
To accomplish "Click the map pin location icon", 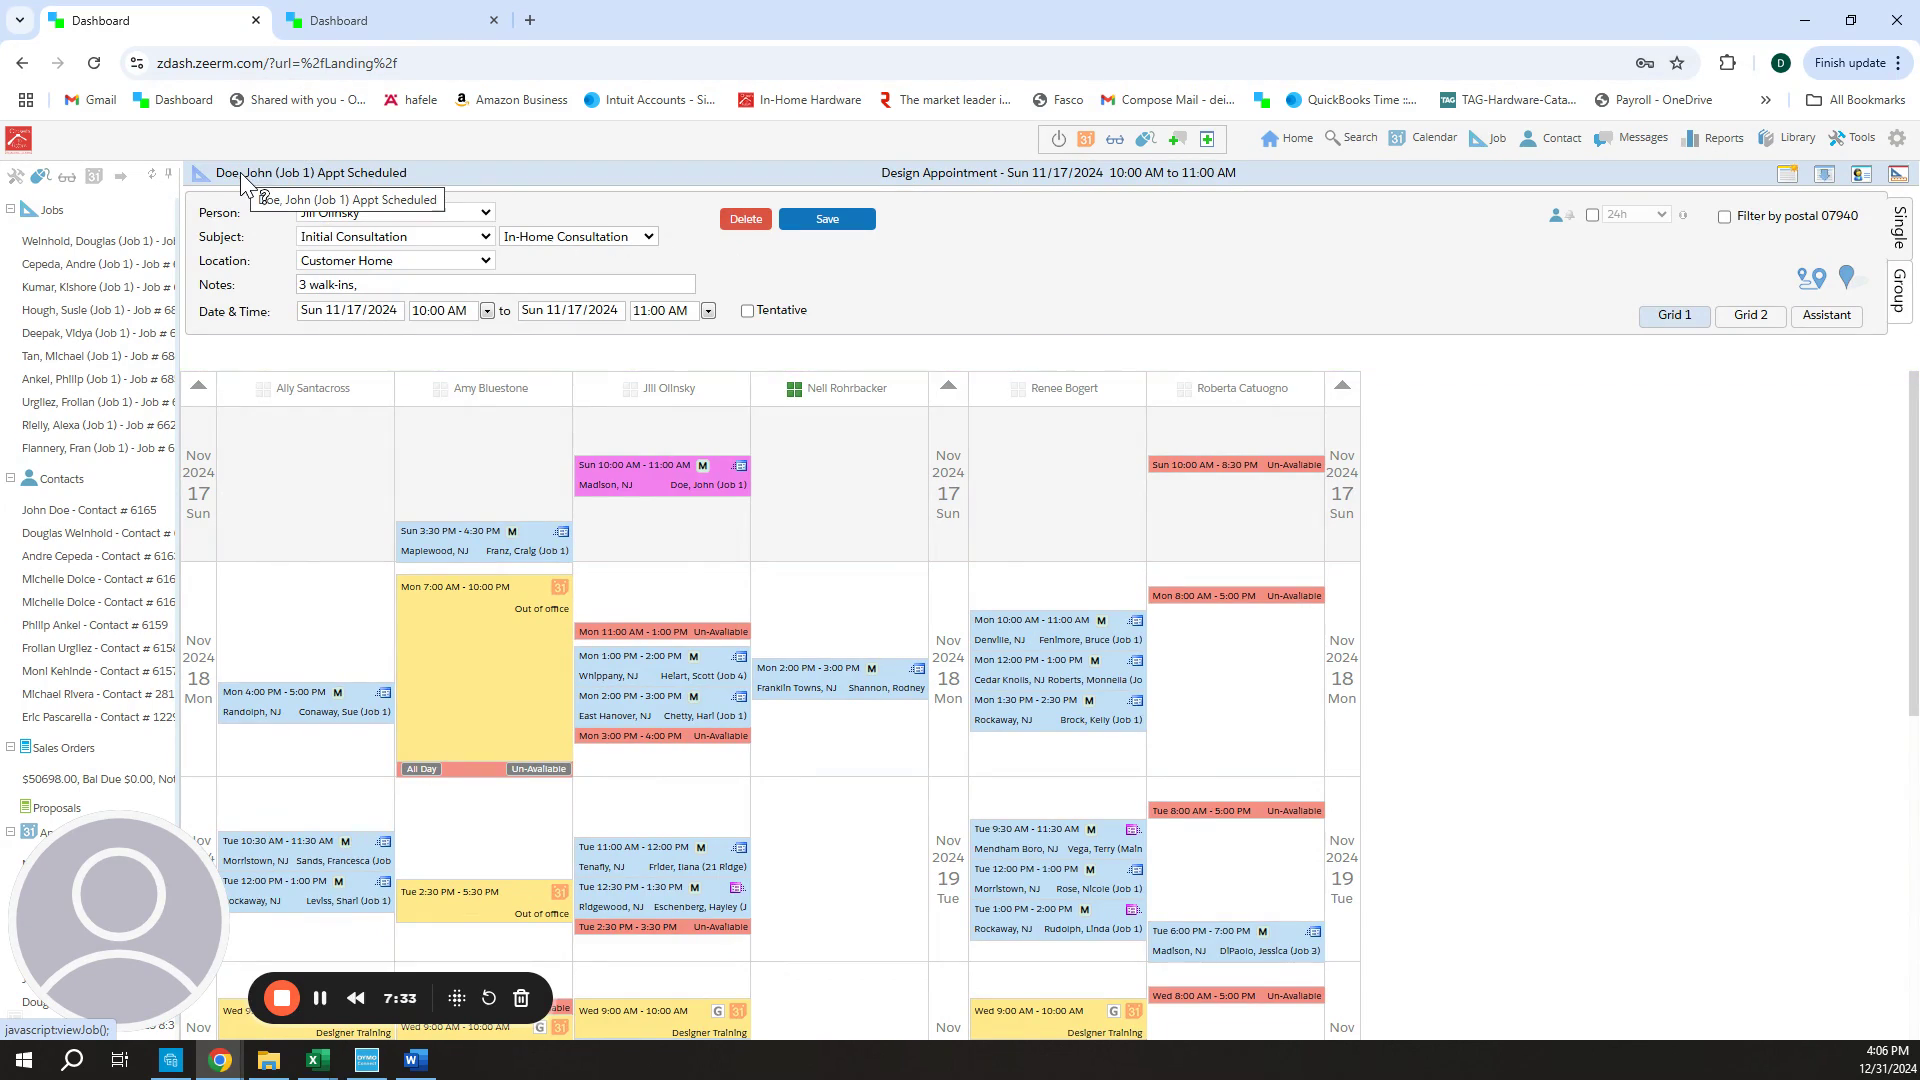I will tap(1846, 277).
